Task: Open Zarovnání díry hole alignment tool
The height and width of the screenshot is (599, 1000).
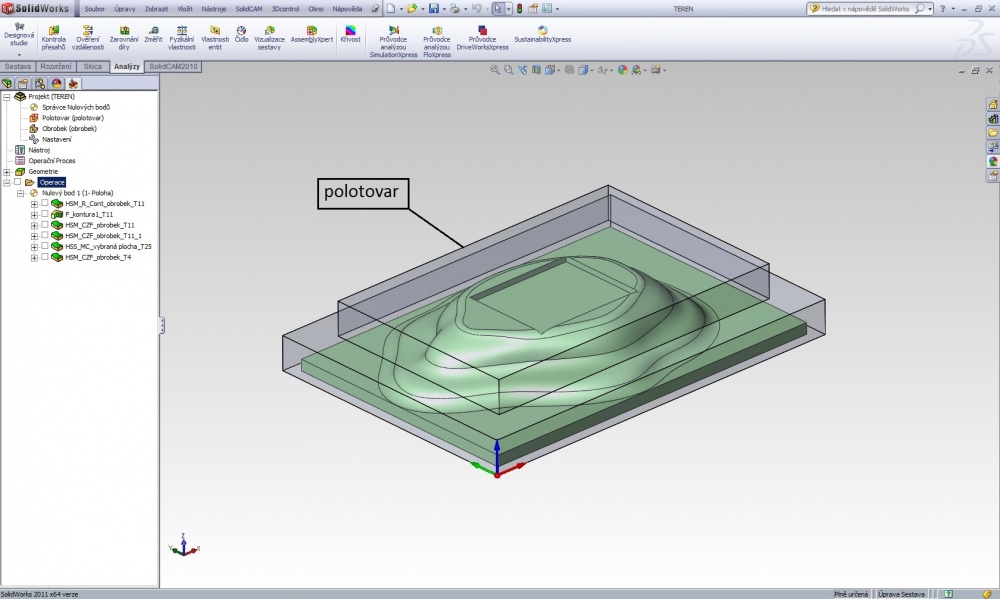Action: [x=124, y=38]
